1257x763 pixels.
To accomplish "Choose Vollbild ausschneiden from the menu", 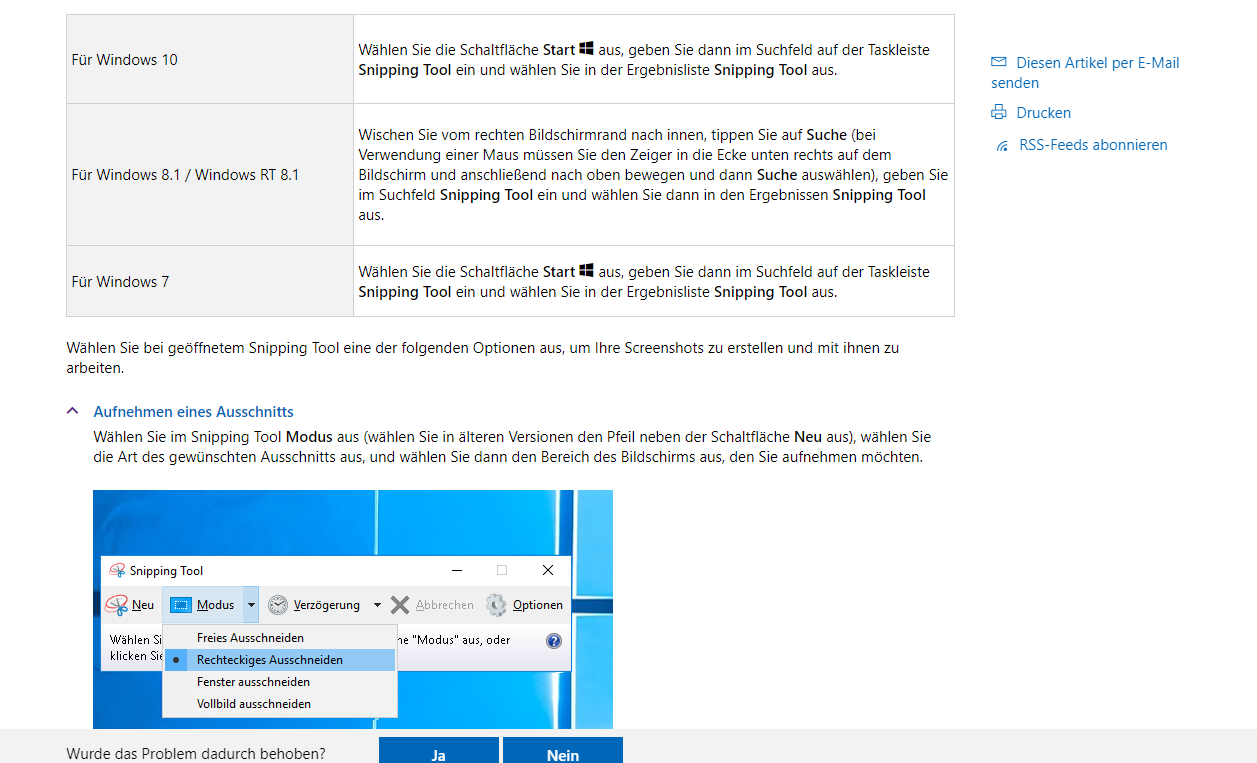I will coord(280,704).
